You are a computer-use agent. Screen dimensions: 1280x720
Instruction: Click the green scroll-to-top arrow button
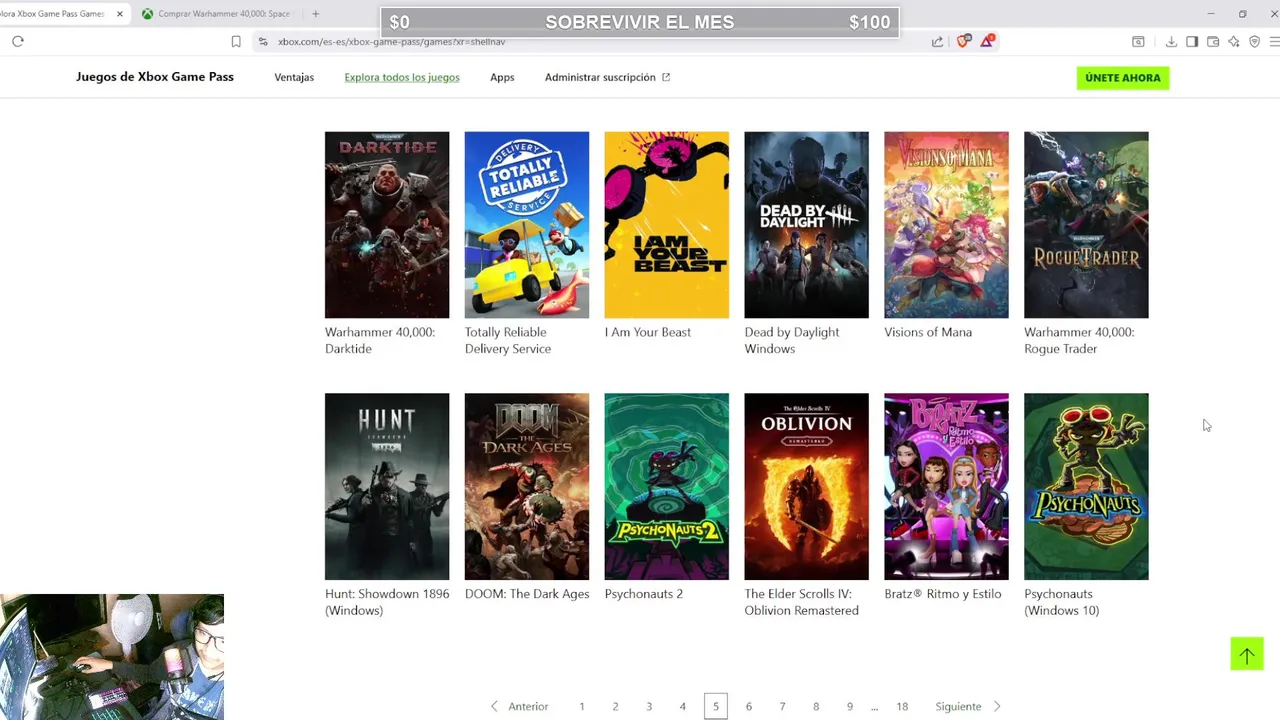(x=1247, y=654)
